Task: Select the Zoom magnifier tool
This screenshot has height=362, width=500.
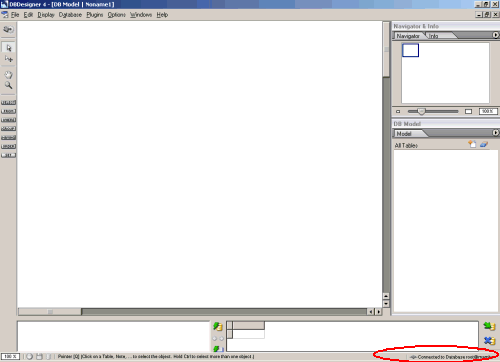Action: [x=8, y=85]
